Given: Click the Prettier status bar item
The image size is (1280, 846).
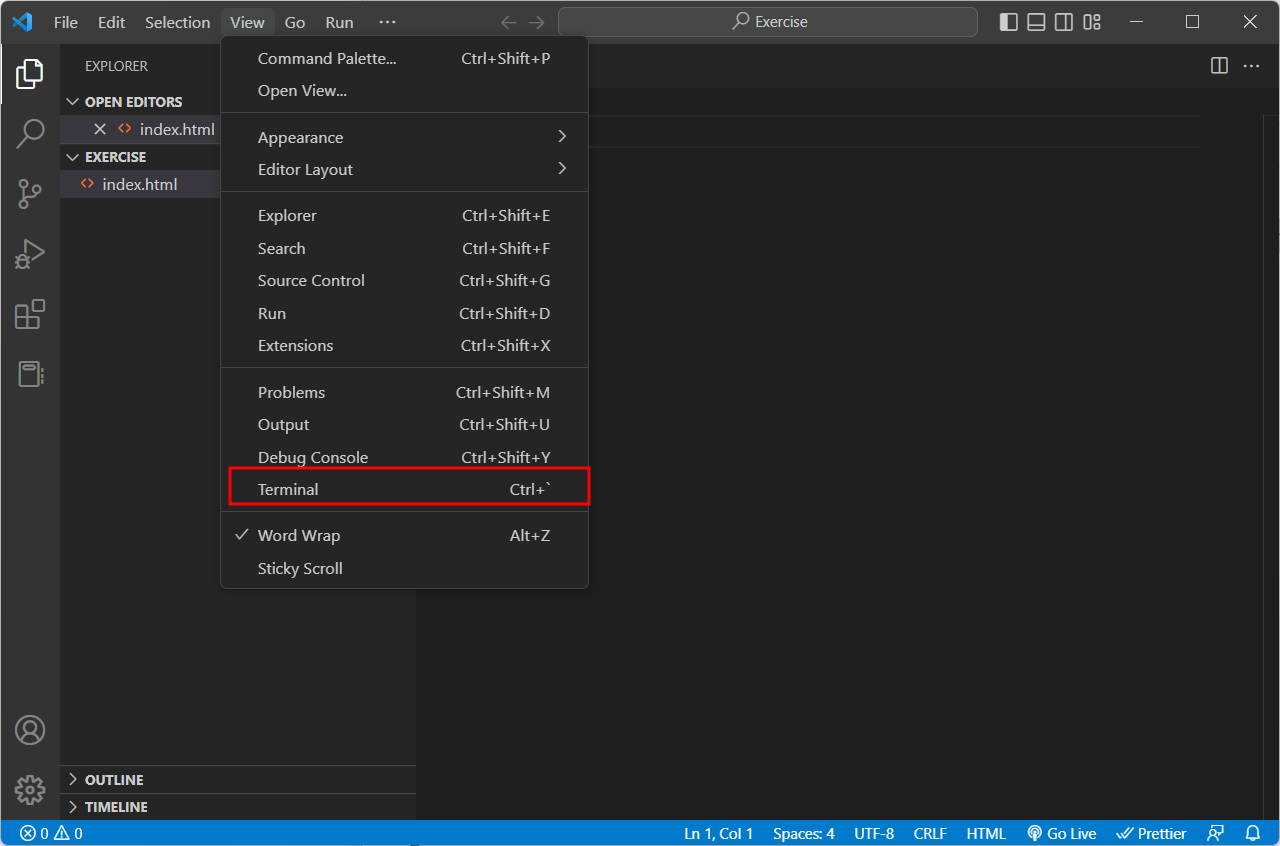Looking at the screenshot, I should click(x=1151, y=833).
